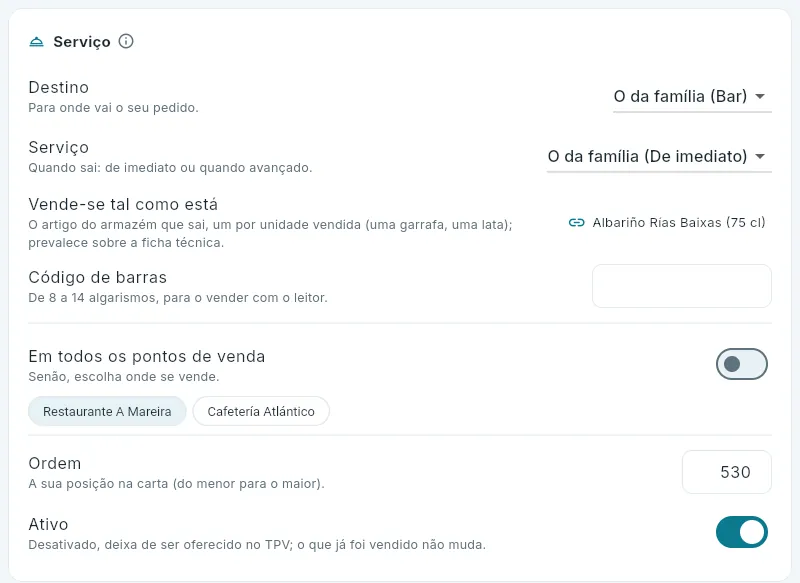This screenshot has width=800, height=583.
Task: Click the Ordem label
Action: (x=55, y=463)
